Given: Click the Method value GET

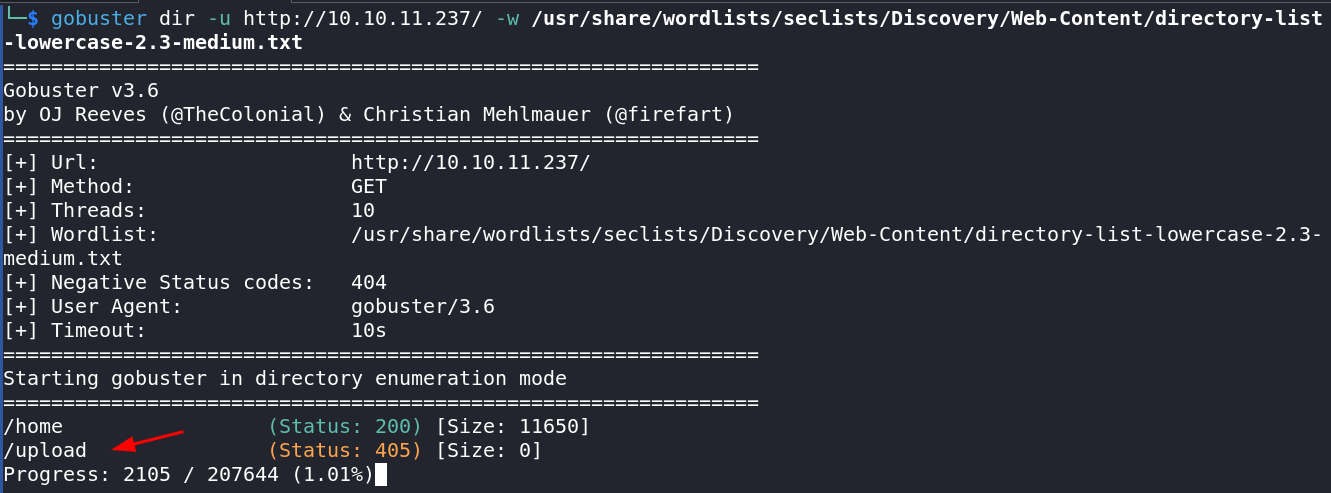Looking at the screenshot, I should point(369,187).
